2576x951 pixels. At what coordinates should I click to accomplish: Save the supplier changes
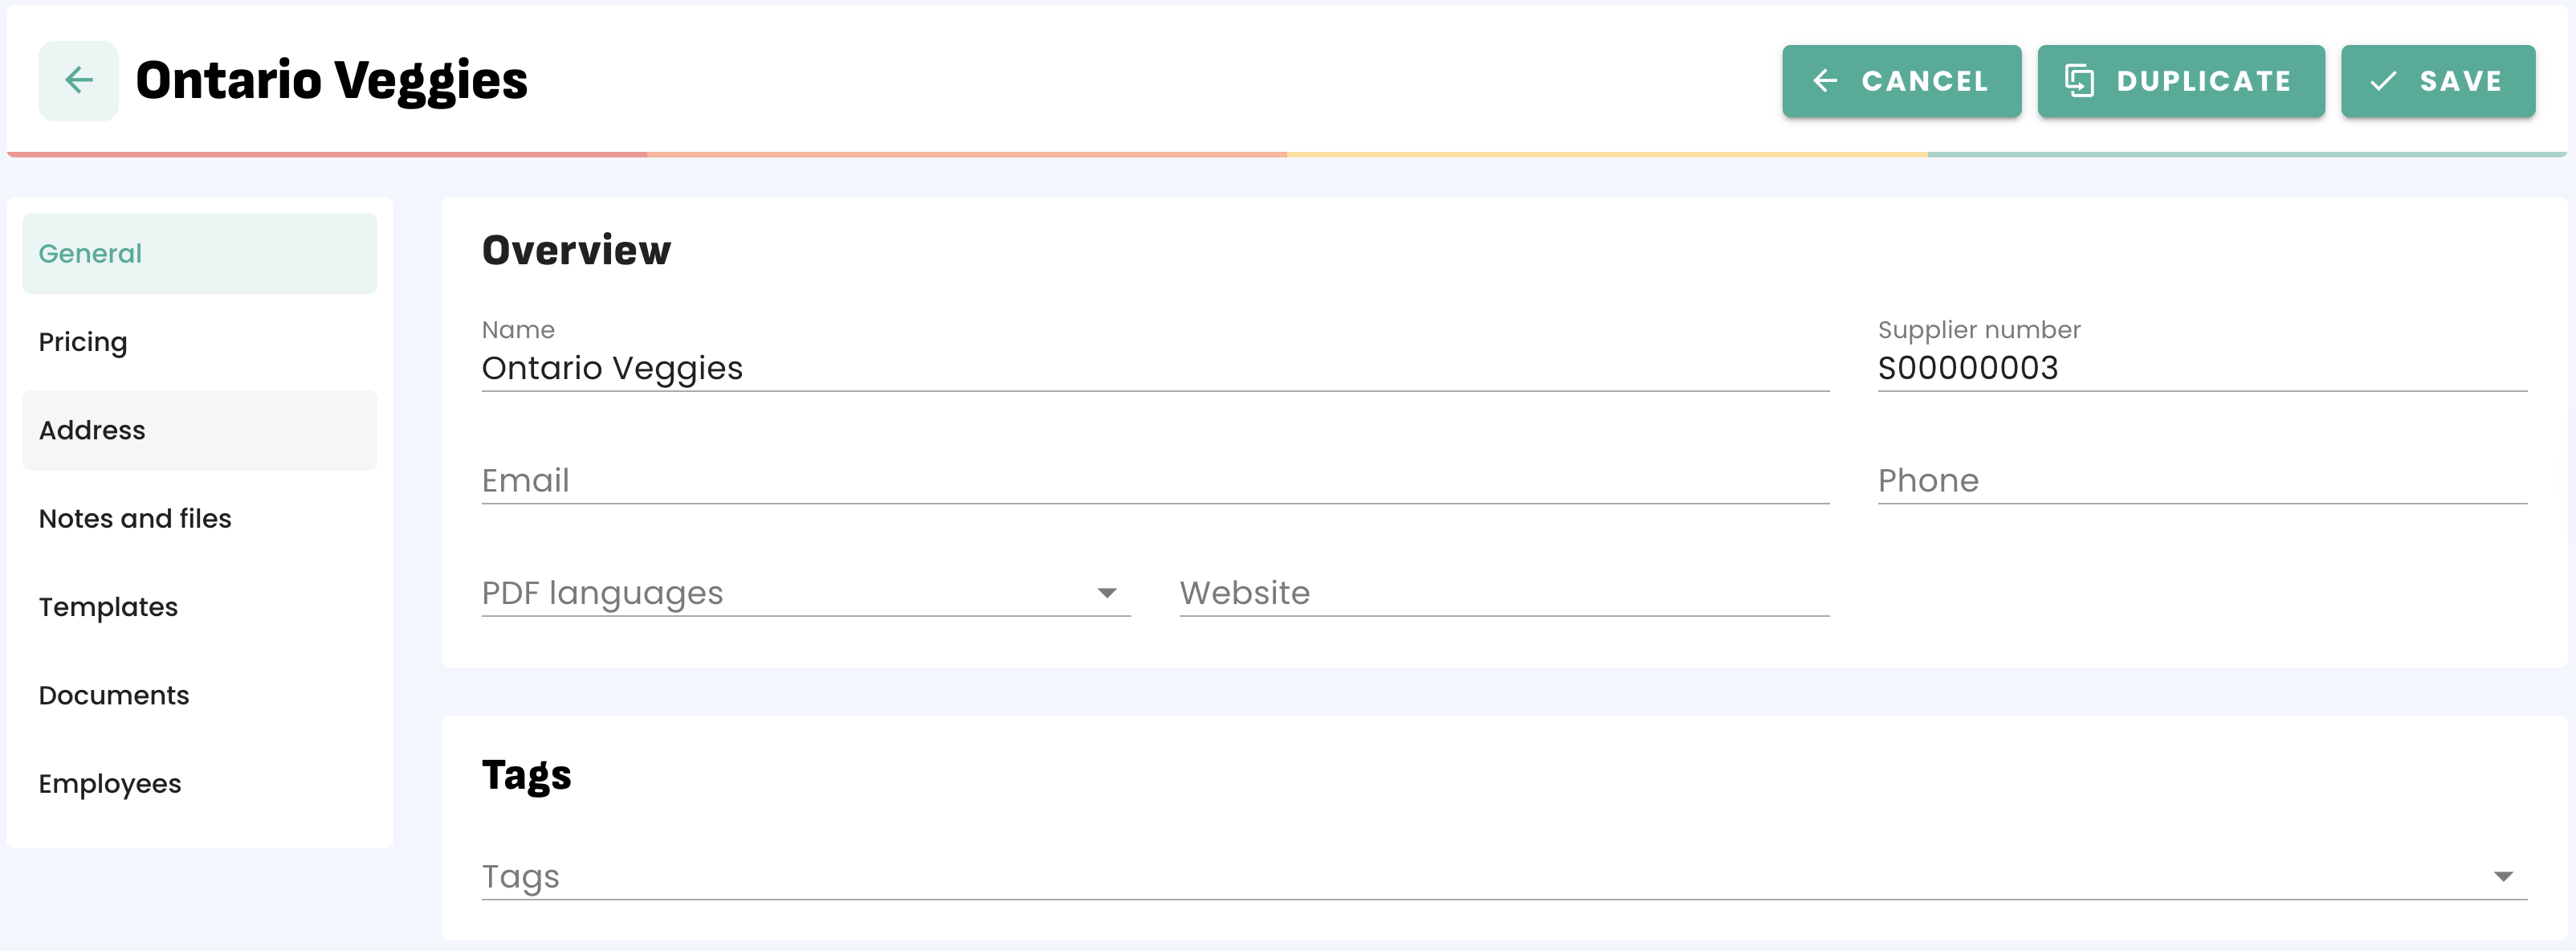tap(2437, 81)
